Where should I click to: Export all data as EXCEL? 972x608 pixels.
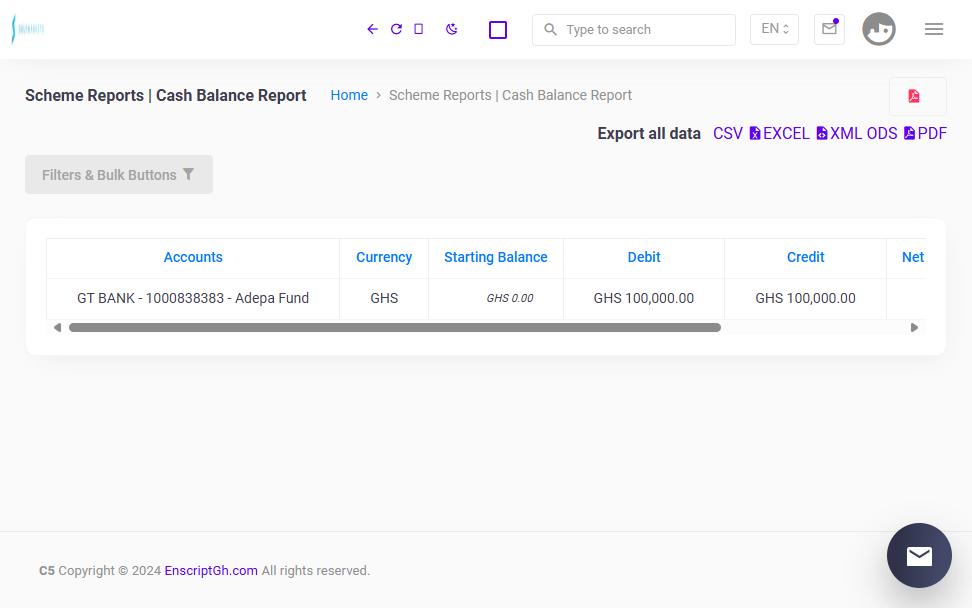tap(780, 134)
